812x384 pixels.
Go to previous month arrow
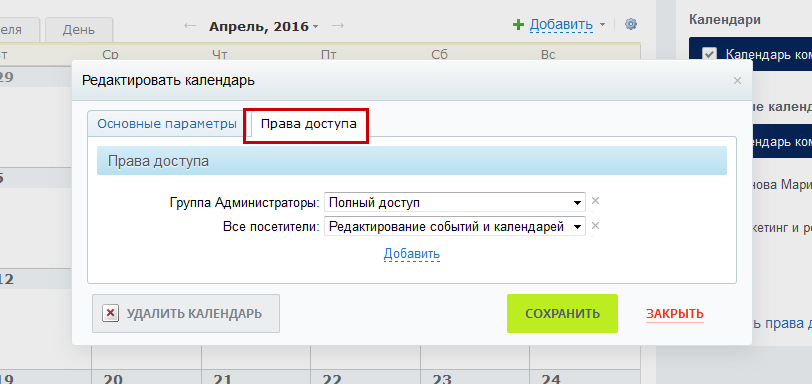click(x=190, y=25)
